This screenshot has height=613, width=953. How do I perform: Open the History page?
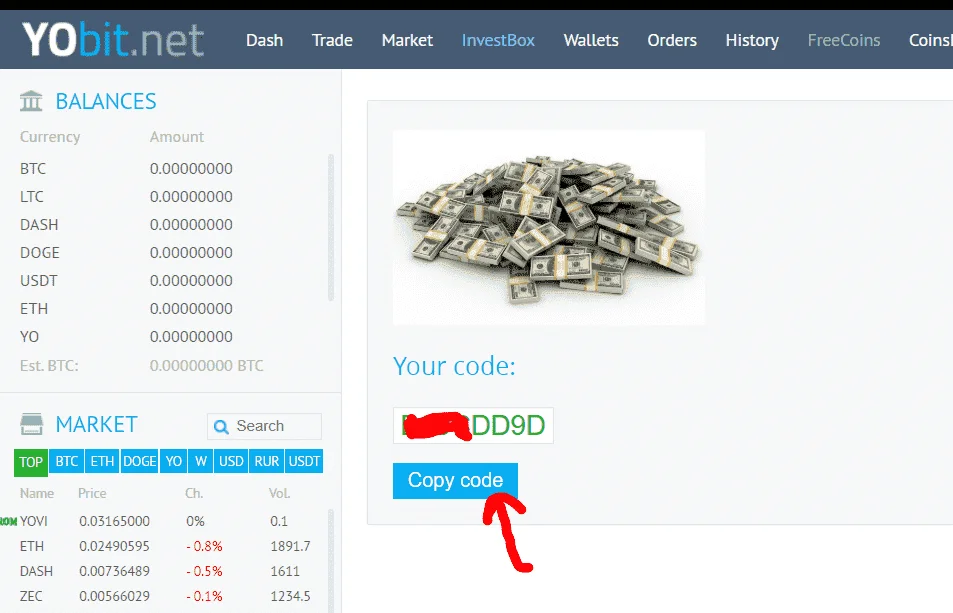pyautogui.click(x=752, y=40)
